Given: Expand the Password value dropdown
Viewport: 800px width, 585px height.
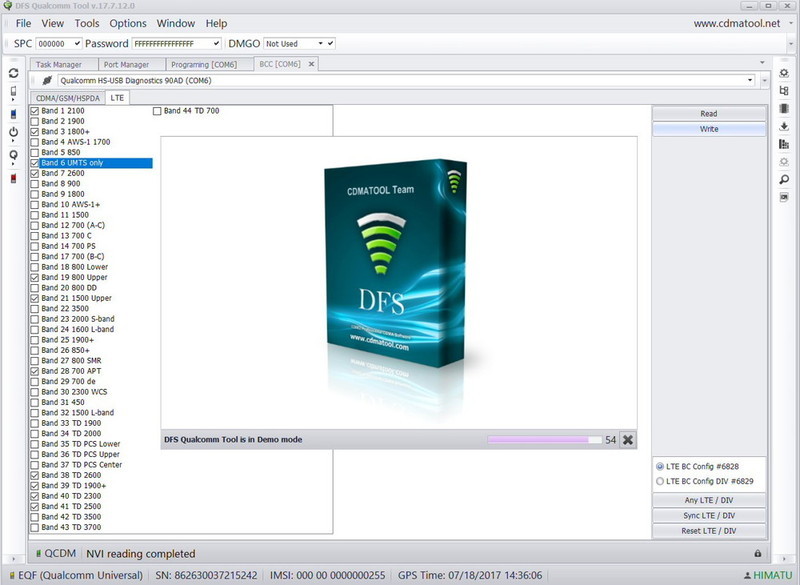Looking at the screenshot, I should click(x=216, y=43).
